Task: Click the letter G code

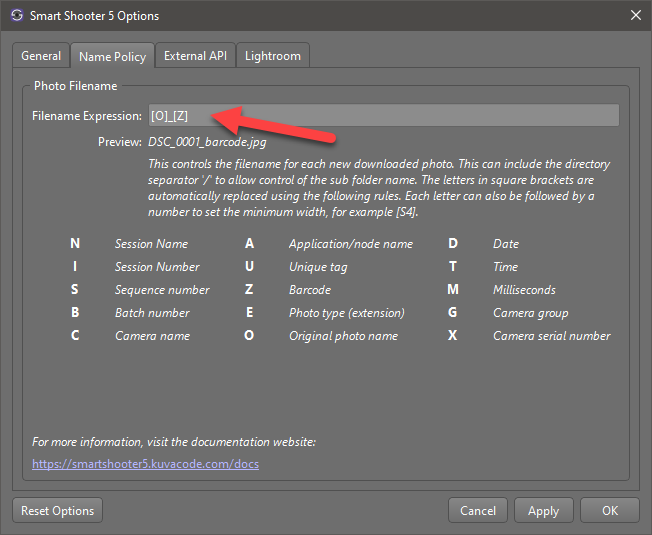Action: (x=453, y=312)
